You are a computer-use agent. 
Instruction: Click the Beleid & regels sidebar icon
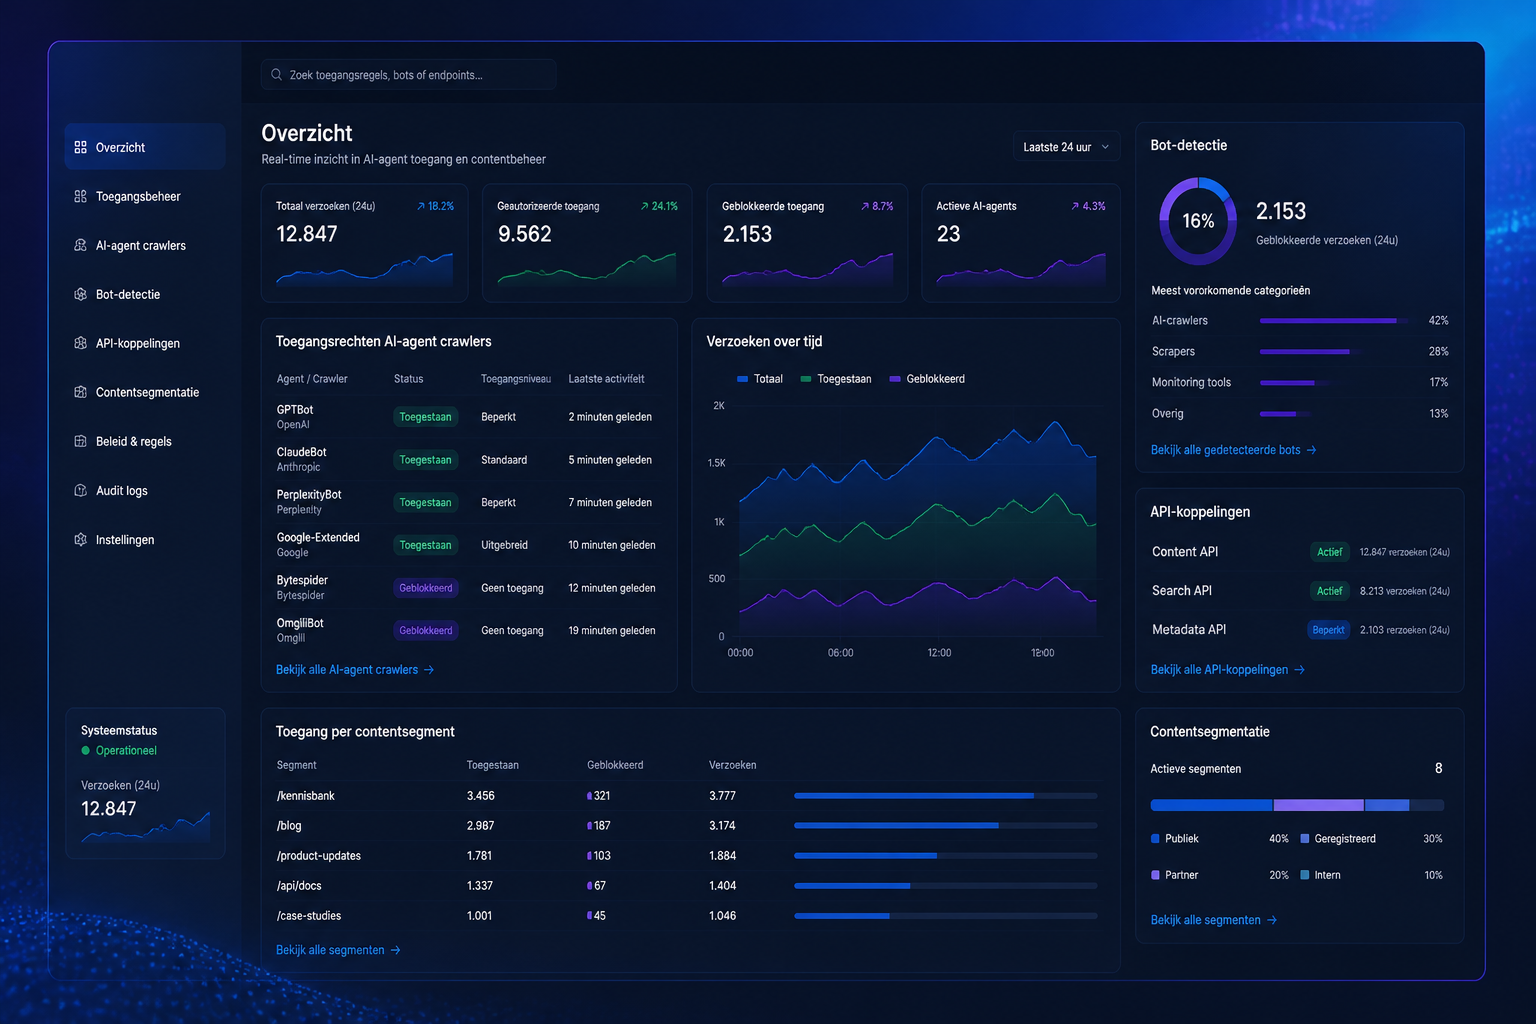[80, 441]
